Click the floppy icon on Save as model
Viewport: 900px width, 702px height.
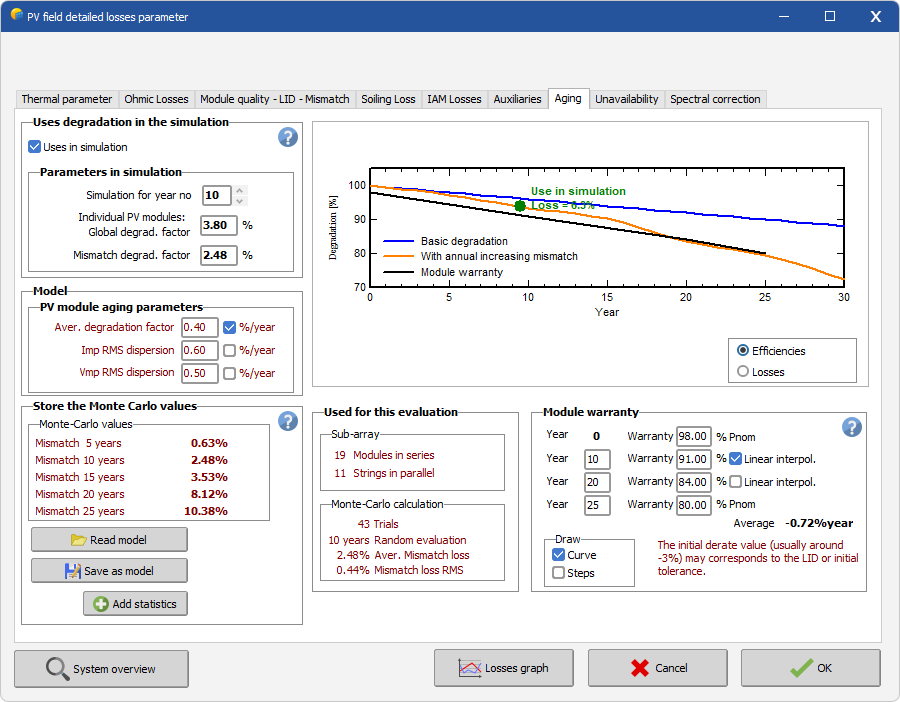click(73, 571)
